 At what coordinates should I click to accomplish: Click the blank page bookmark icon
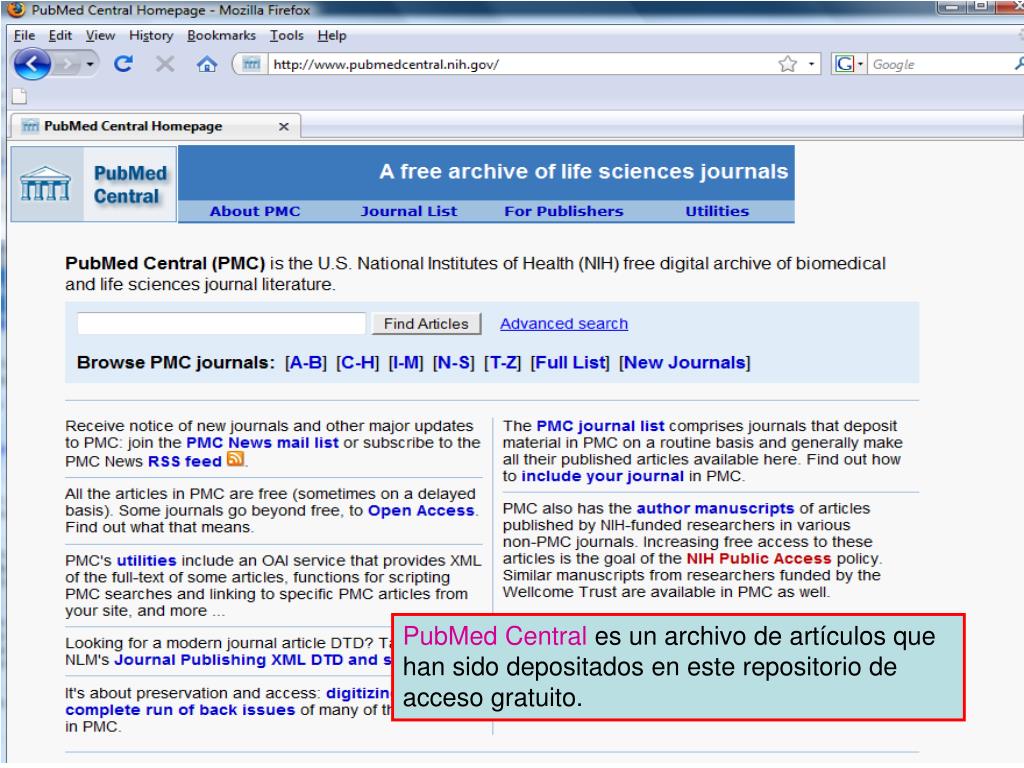[x=20, y=97]
